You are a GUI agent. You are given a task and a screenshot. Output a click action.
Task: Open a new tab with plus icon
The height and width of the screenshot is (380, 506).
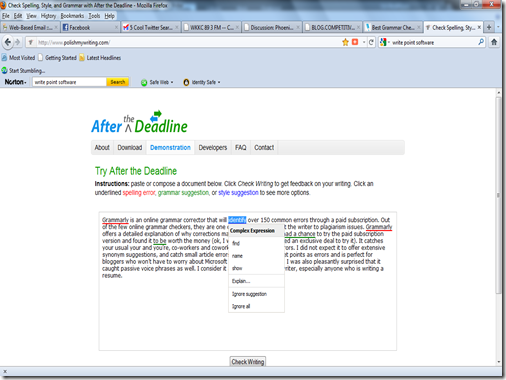point(489,27)
